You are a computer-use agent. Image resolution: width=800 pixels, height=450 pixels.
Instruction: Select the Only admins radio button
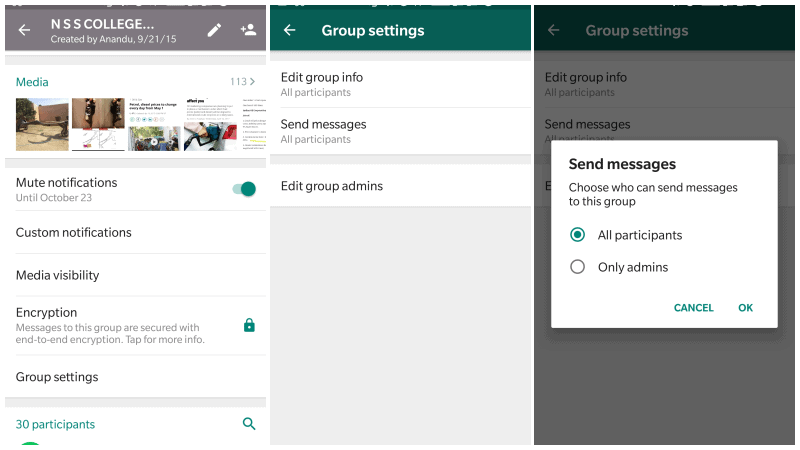[578, 267]
